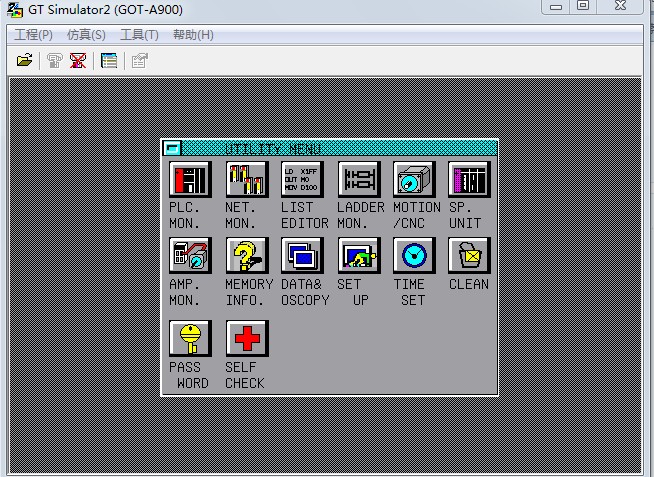Screen dimensions: 654x477
Task: Open the TIME SET clock icon
Action: (x=414, y=257)
